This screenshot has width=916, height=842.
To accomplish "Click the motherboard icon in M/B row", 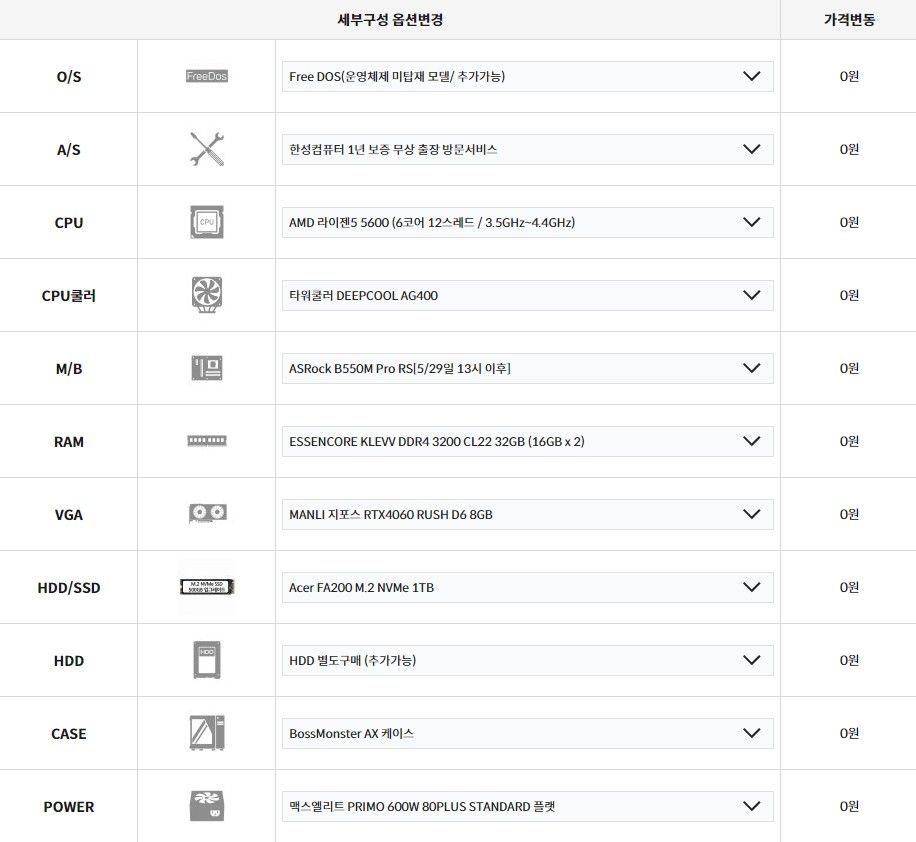I will tap(207, 368).
